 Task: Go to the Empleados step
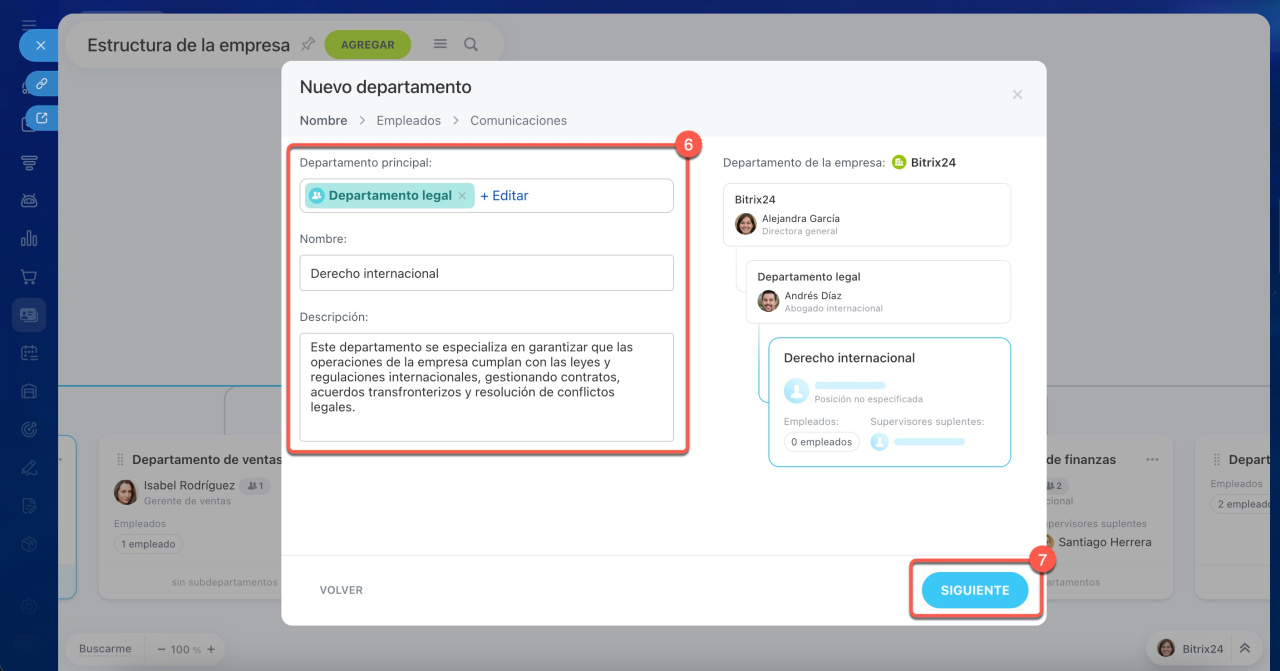click(x=408, y=120)
